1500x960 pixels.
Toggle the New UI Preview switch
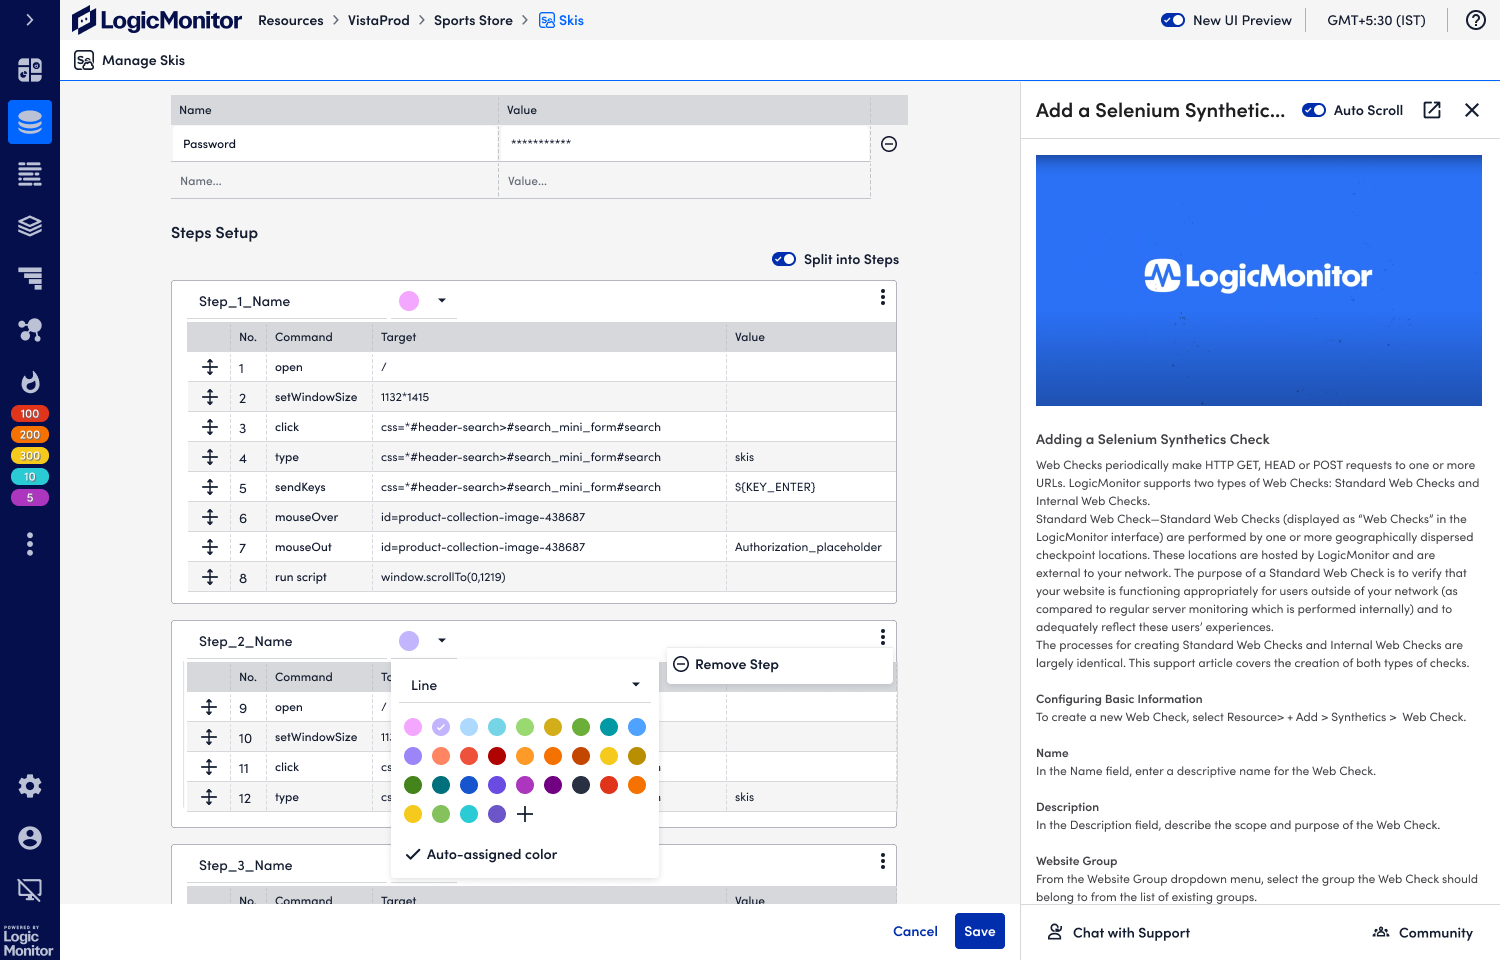click(x=1172, y=19)
